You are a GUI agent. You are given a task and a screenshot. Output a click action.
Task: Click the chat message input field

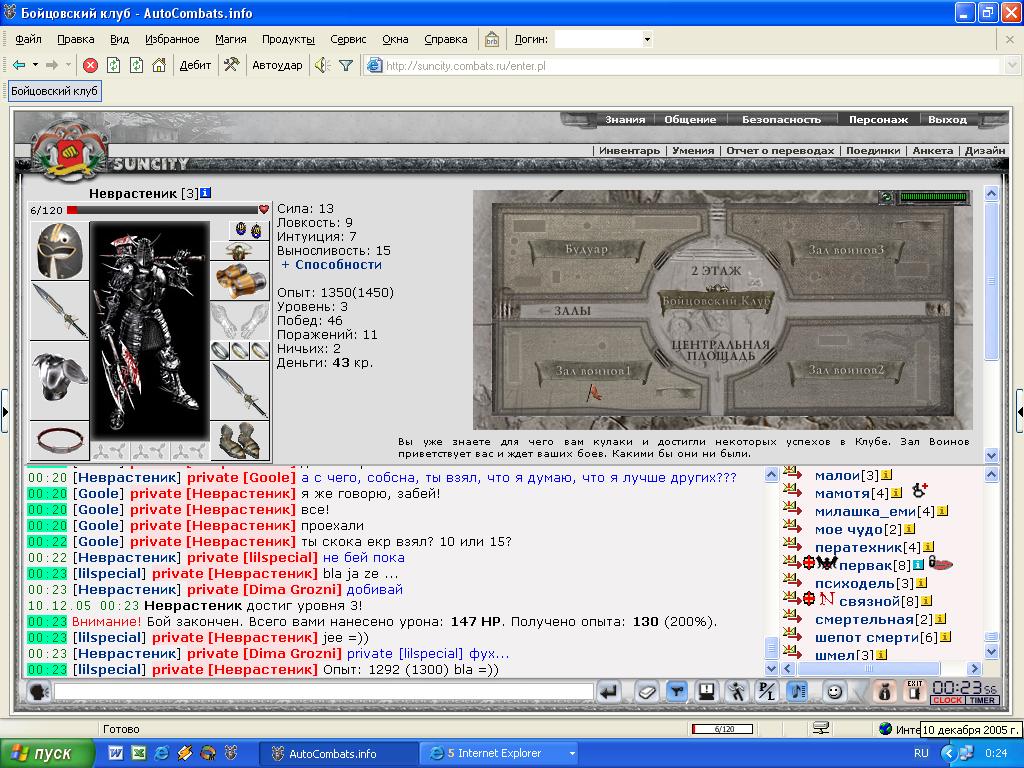(x=323, y=691)
